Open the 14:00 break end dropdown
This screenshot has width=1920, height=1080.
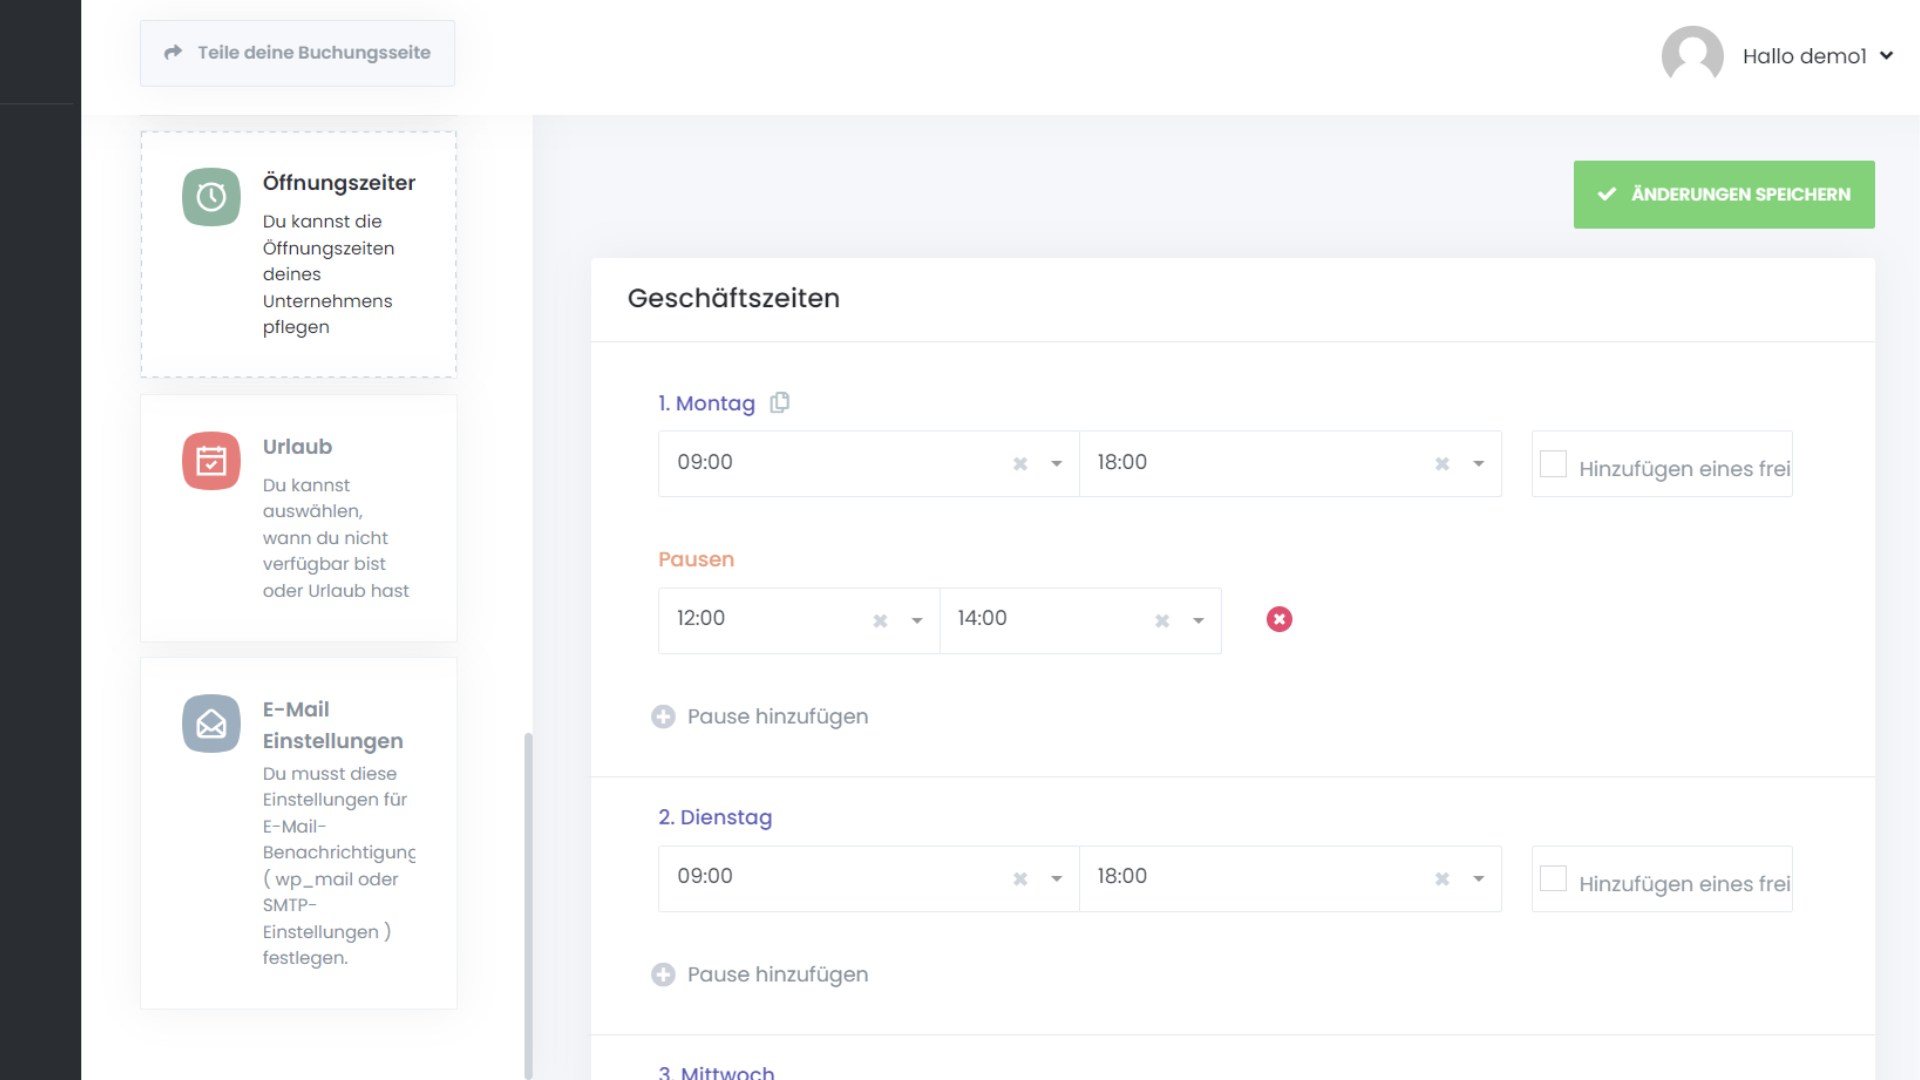tap(1198, 621)
